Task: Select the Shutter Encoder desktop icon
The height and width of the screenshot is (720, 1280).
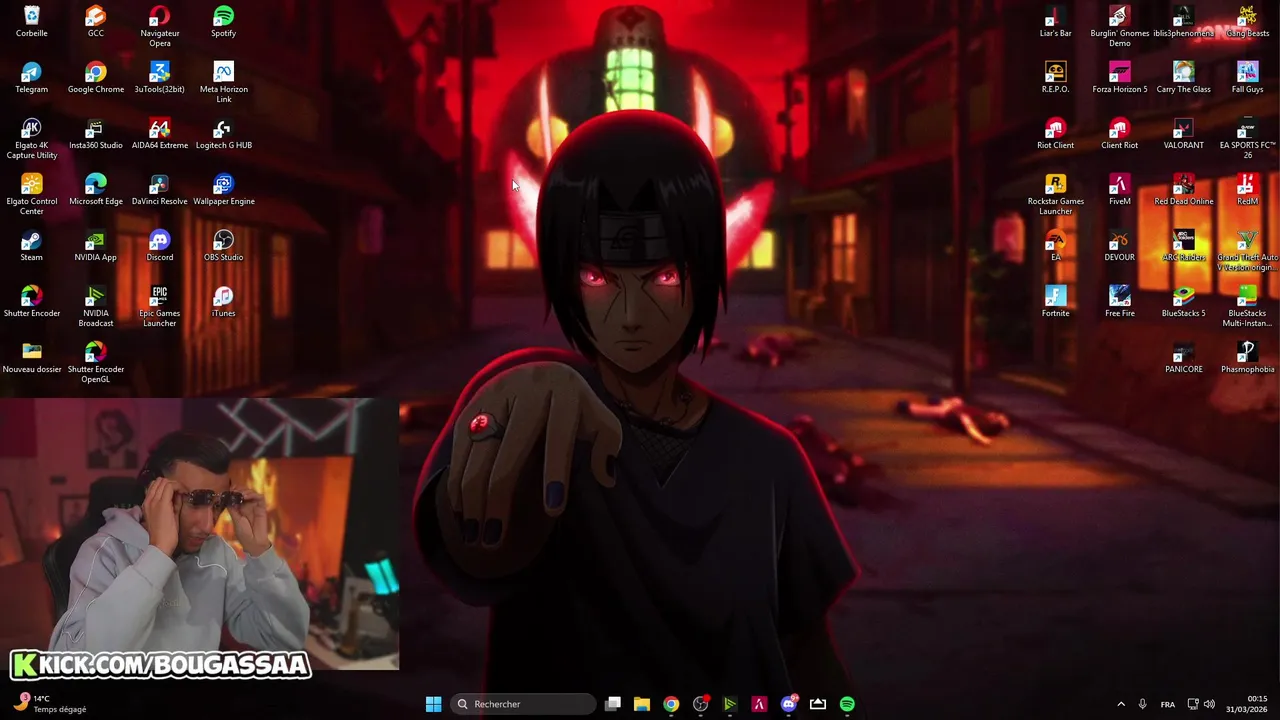Action: (x=32, y=302)
